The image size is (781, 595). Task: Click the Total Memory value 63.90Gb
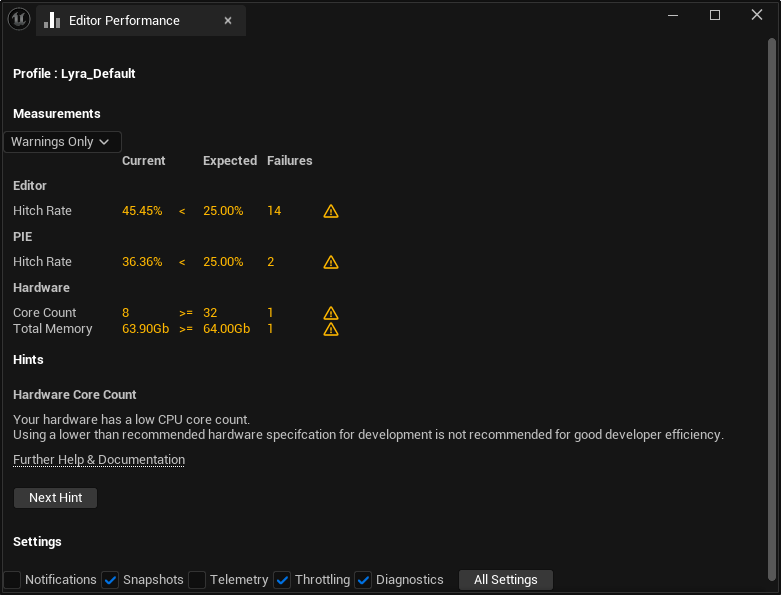pyautogui.click(x=145, y=329)
